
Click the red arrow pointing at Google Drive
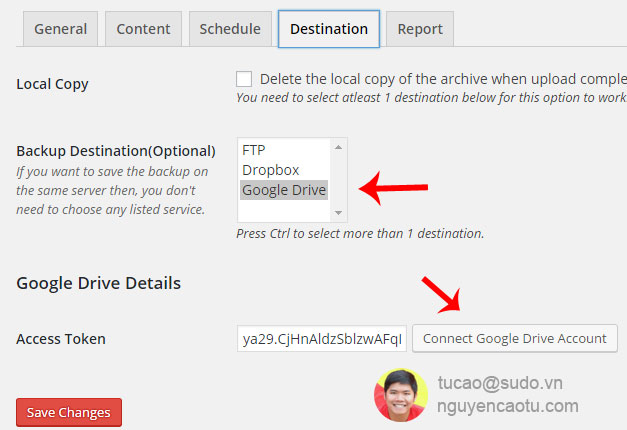click(393, 188)
